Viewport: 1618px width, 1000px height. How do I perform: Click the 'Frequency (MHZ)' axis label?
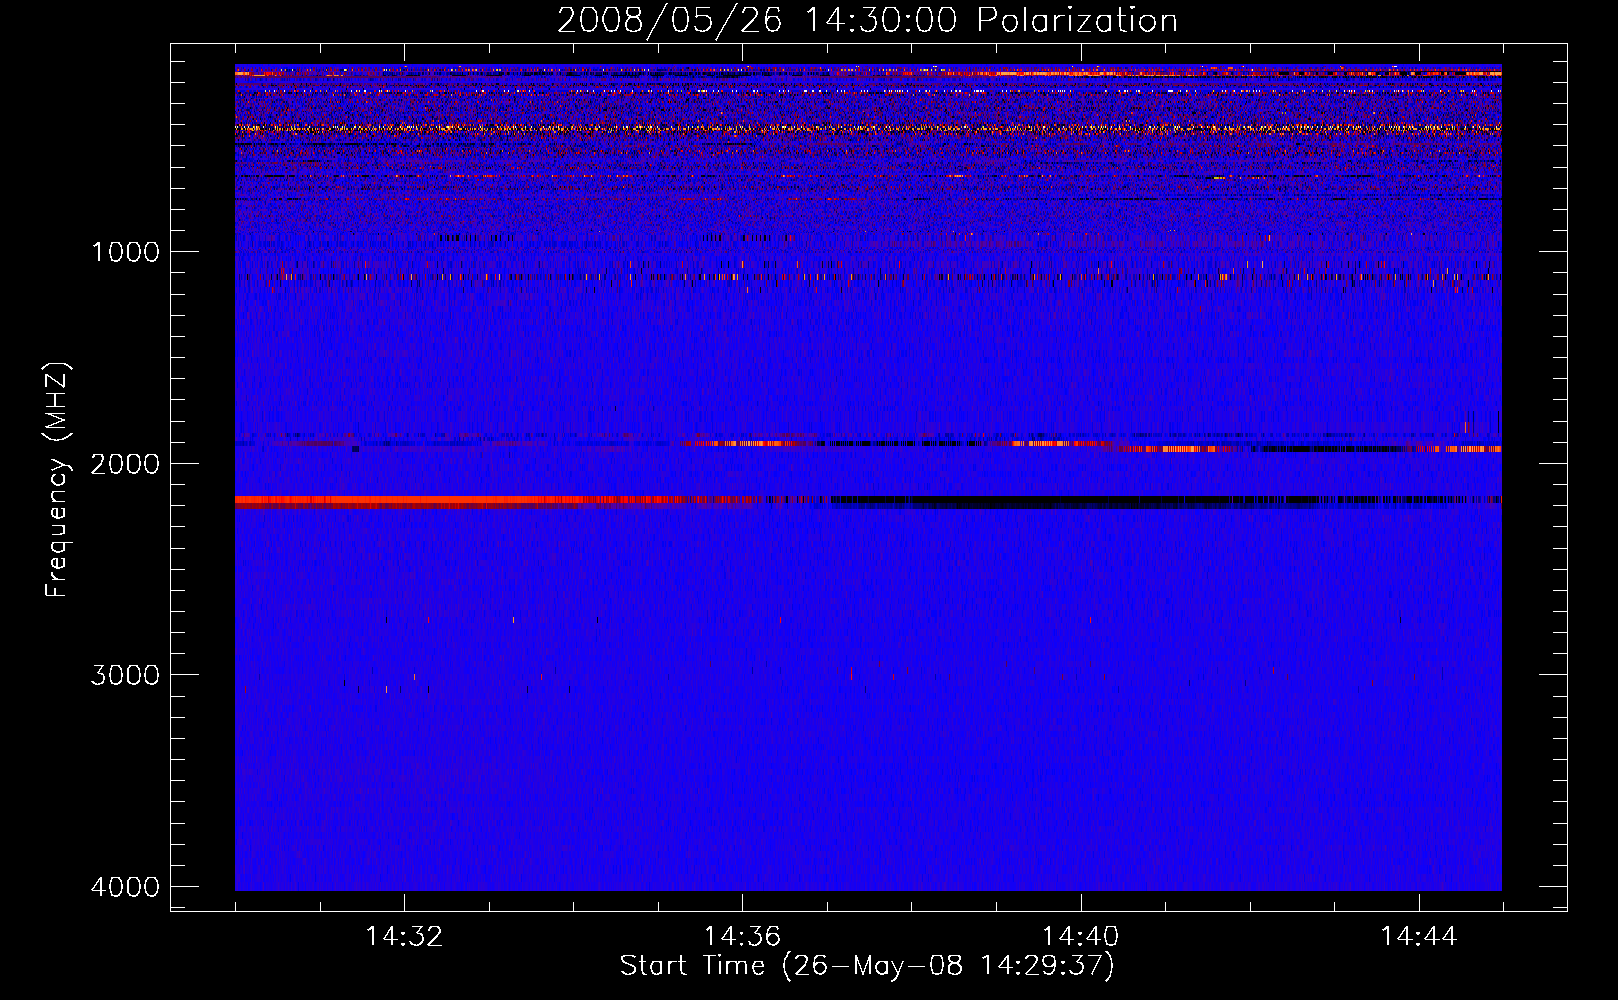[57, 480]
